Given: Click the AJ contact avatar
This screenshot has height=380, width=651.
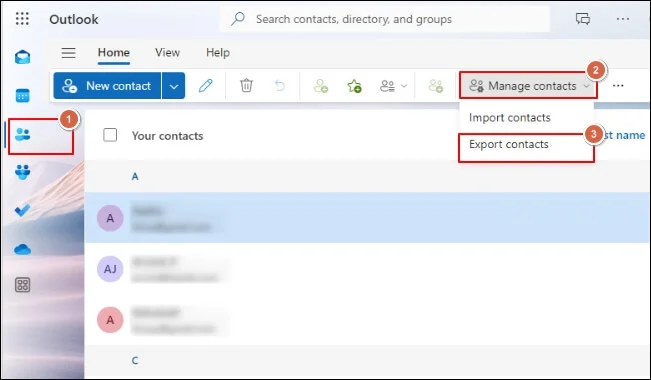Looking at the screenshot, I should 110,269.
